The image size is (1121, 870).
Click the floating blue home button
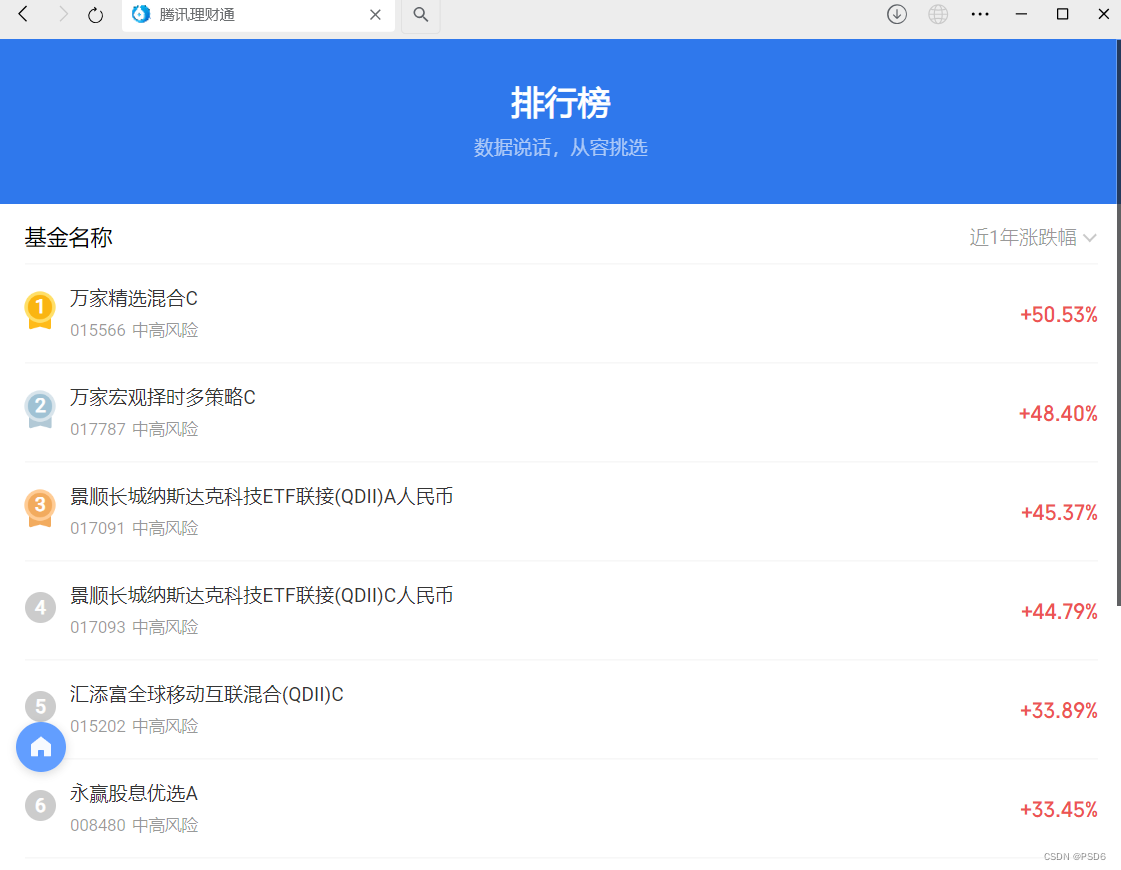click(x=41, y=747)
